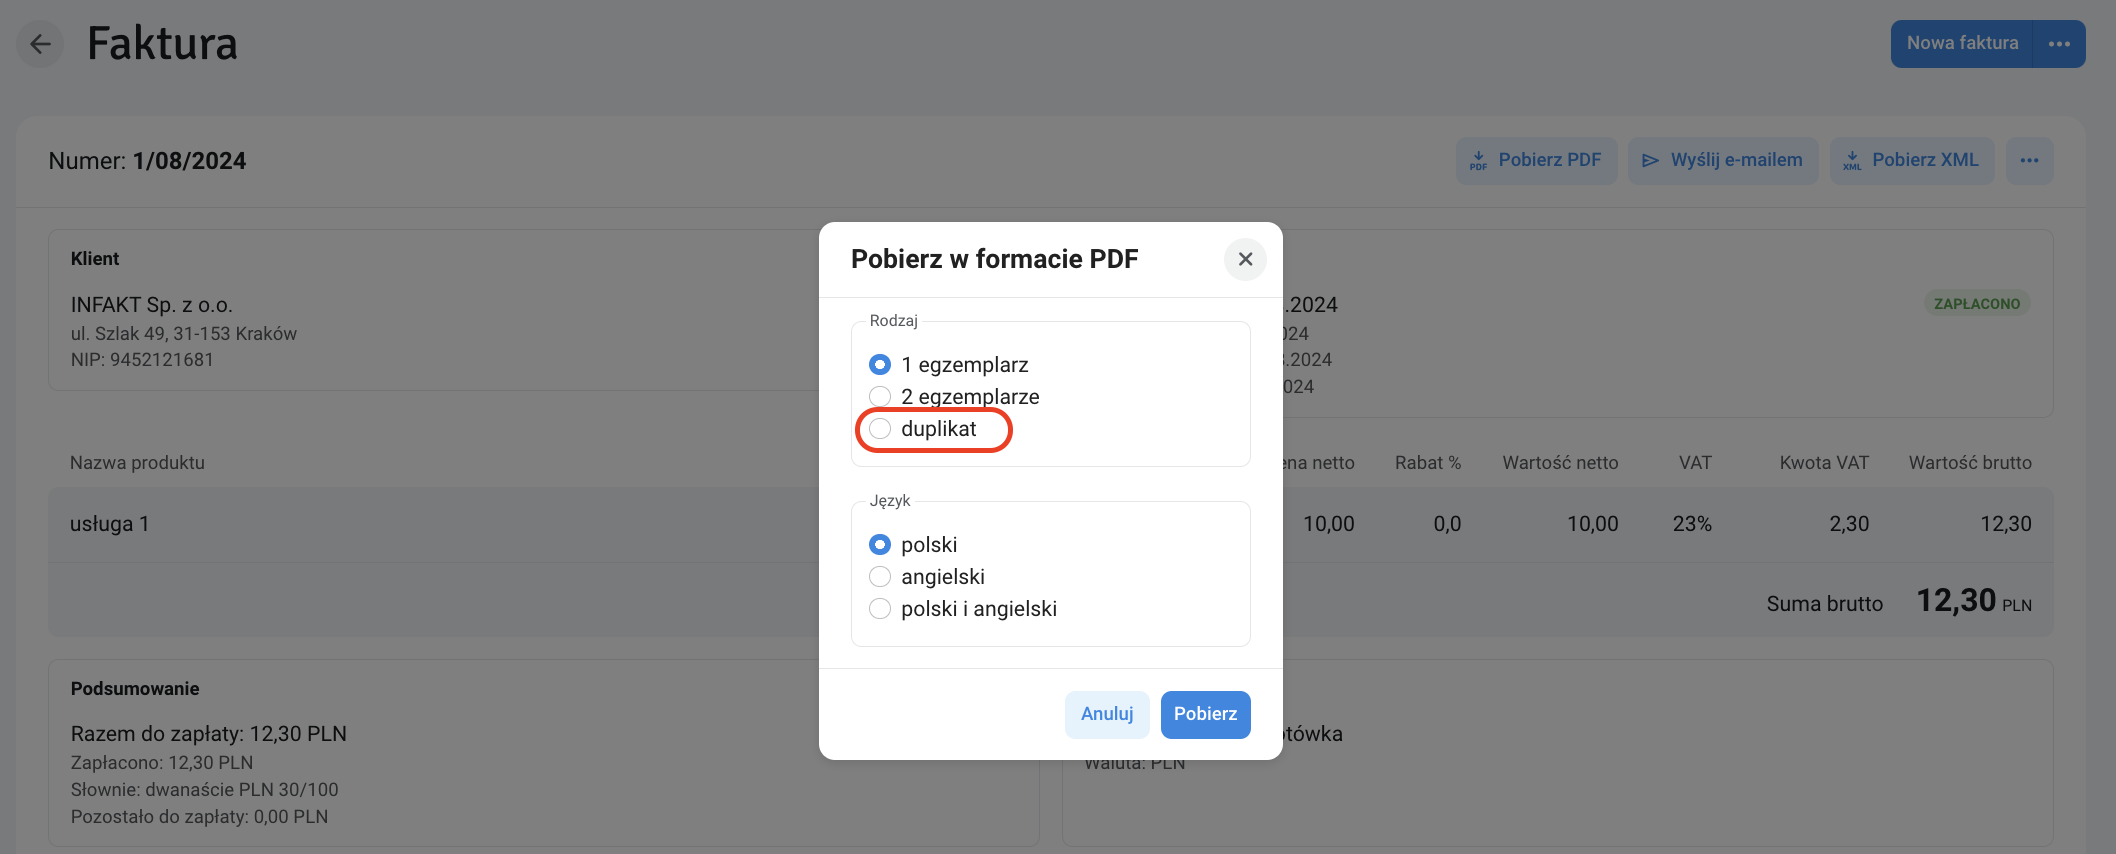Select the 1 egzemplarz radio option
This screenshot has height=854, width=2116.
point(880,365)
